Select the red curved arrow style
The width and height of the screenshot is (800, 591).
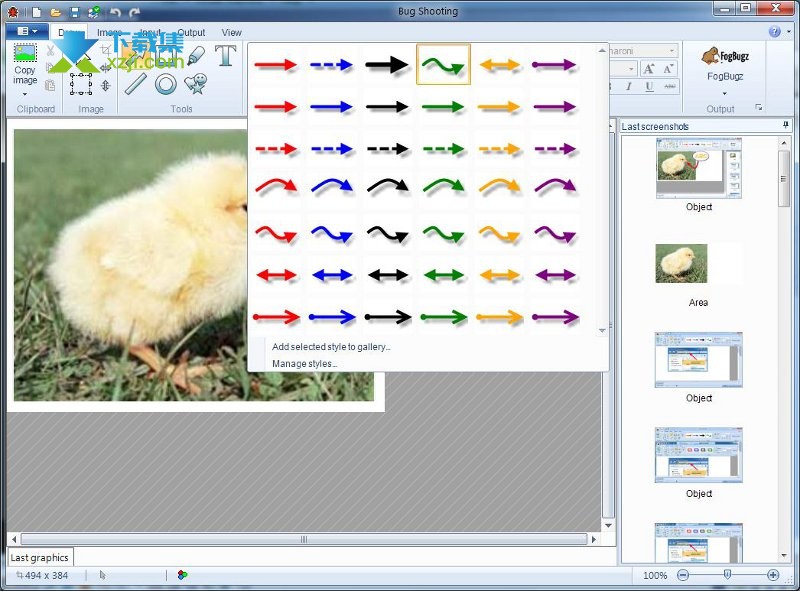tap(276, 186)
